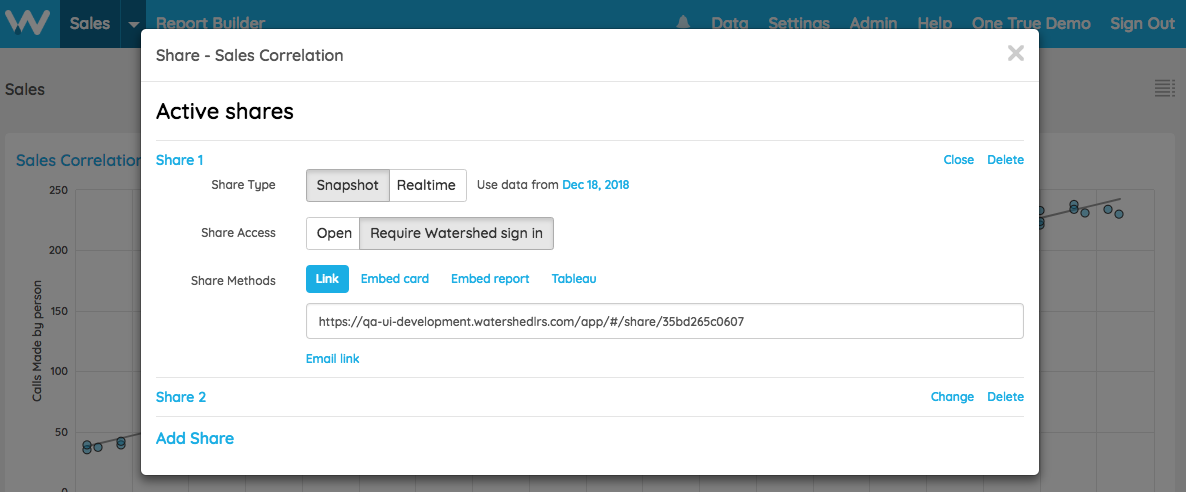Click the Sales Correlation card title
Screen dimensions: 1186x492
[x=79, y=160]
